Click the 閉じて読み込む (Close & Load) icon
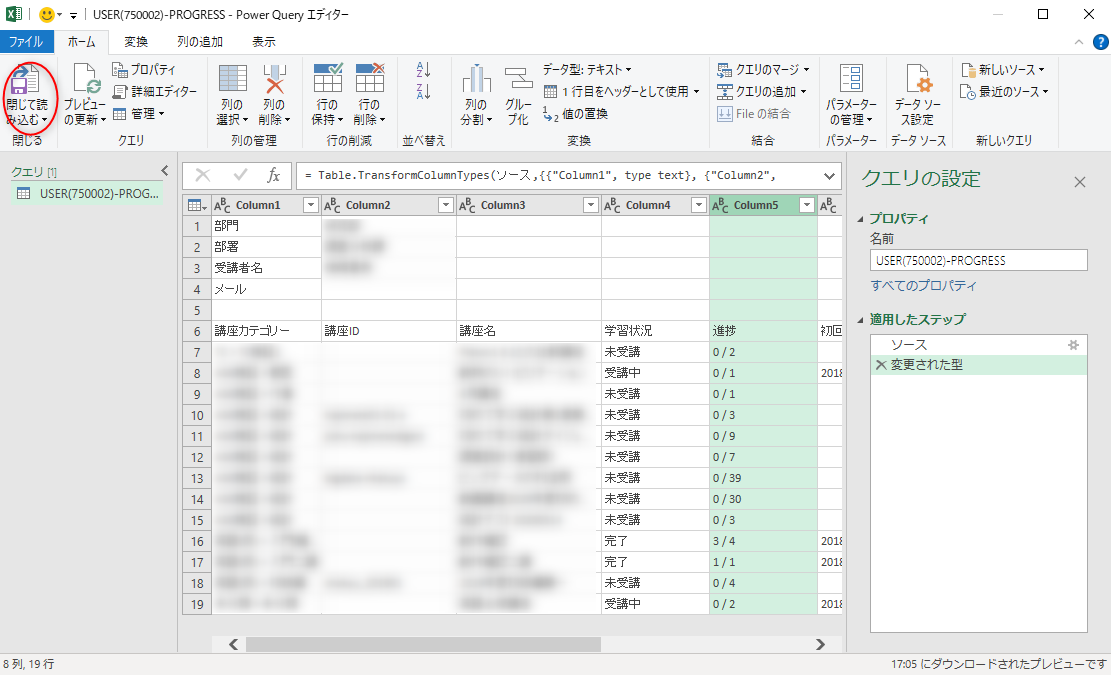Screen dimensions: 1111x675 click(26, 79)
